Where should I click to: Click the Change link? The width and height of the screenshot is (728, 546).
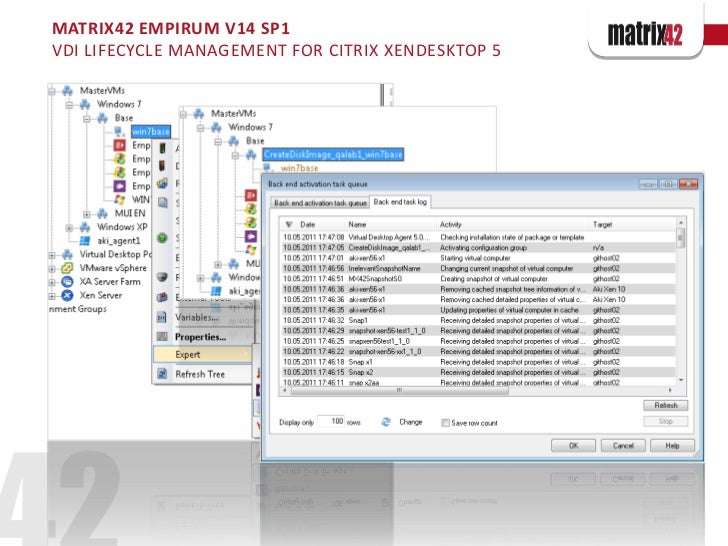(x=411, y=422)
